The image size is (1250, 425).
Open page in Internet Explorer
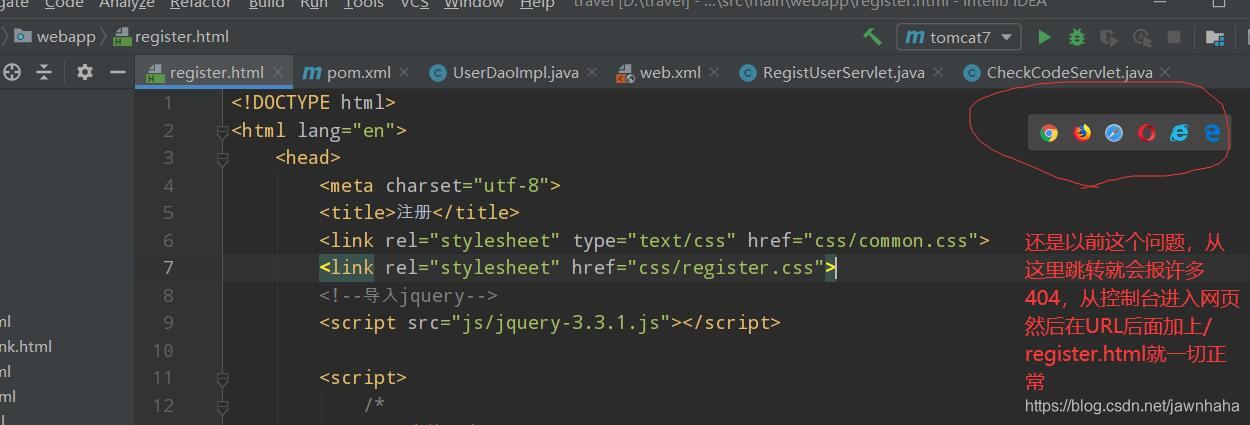tap(1180, 133)
